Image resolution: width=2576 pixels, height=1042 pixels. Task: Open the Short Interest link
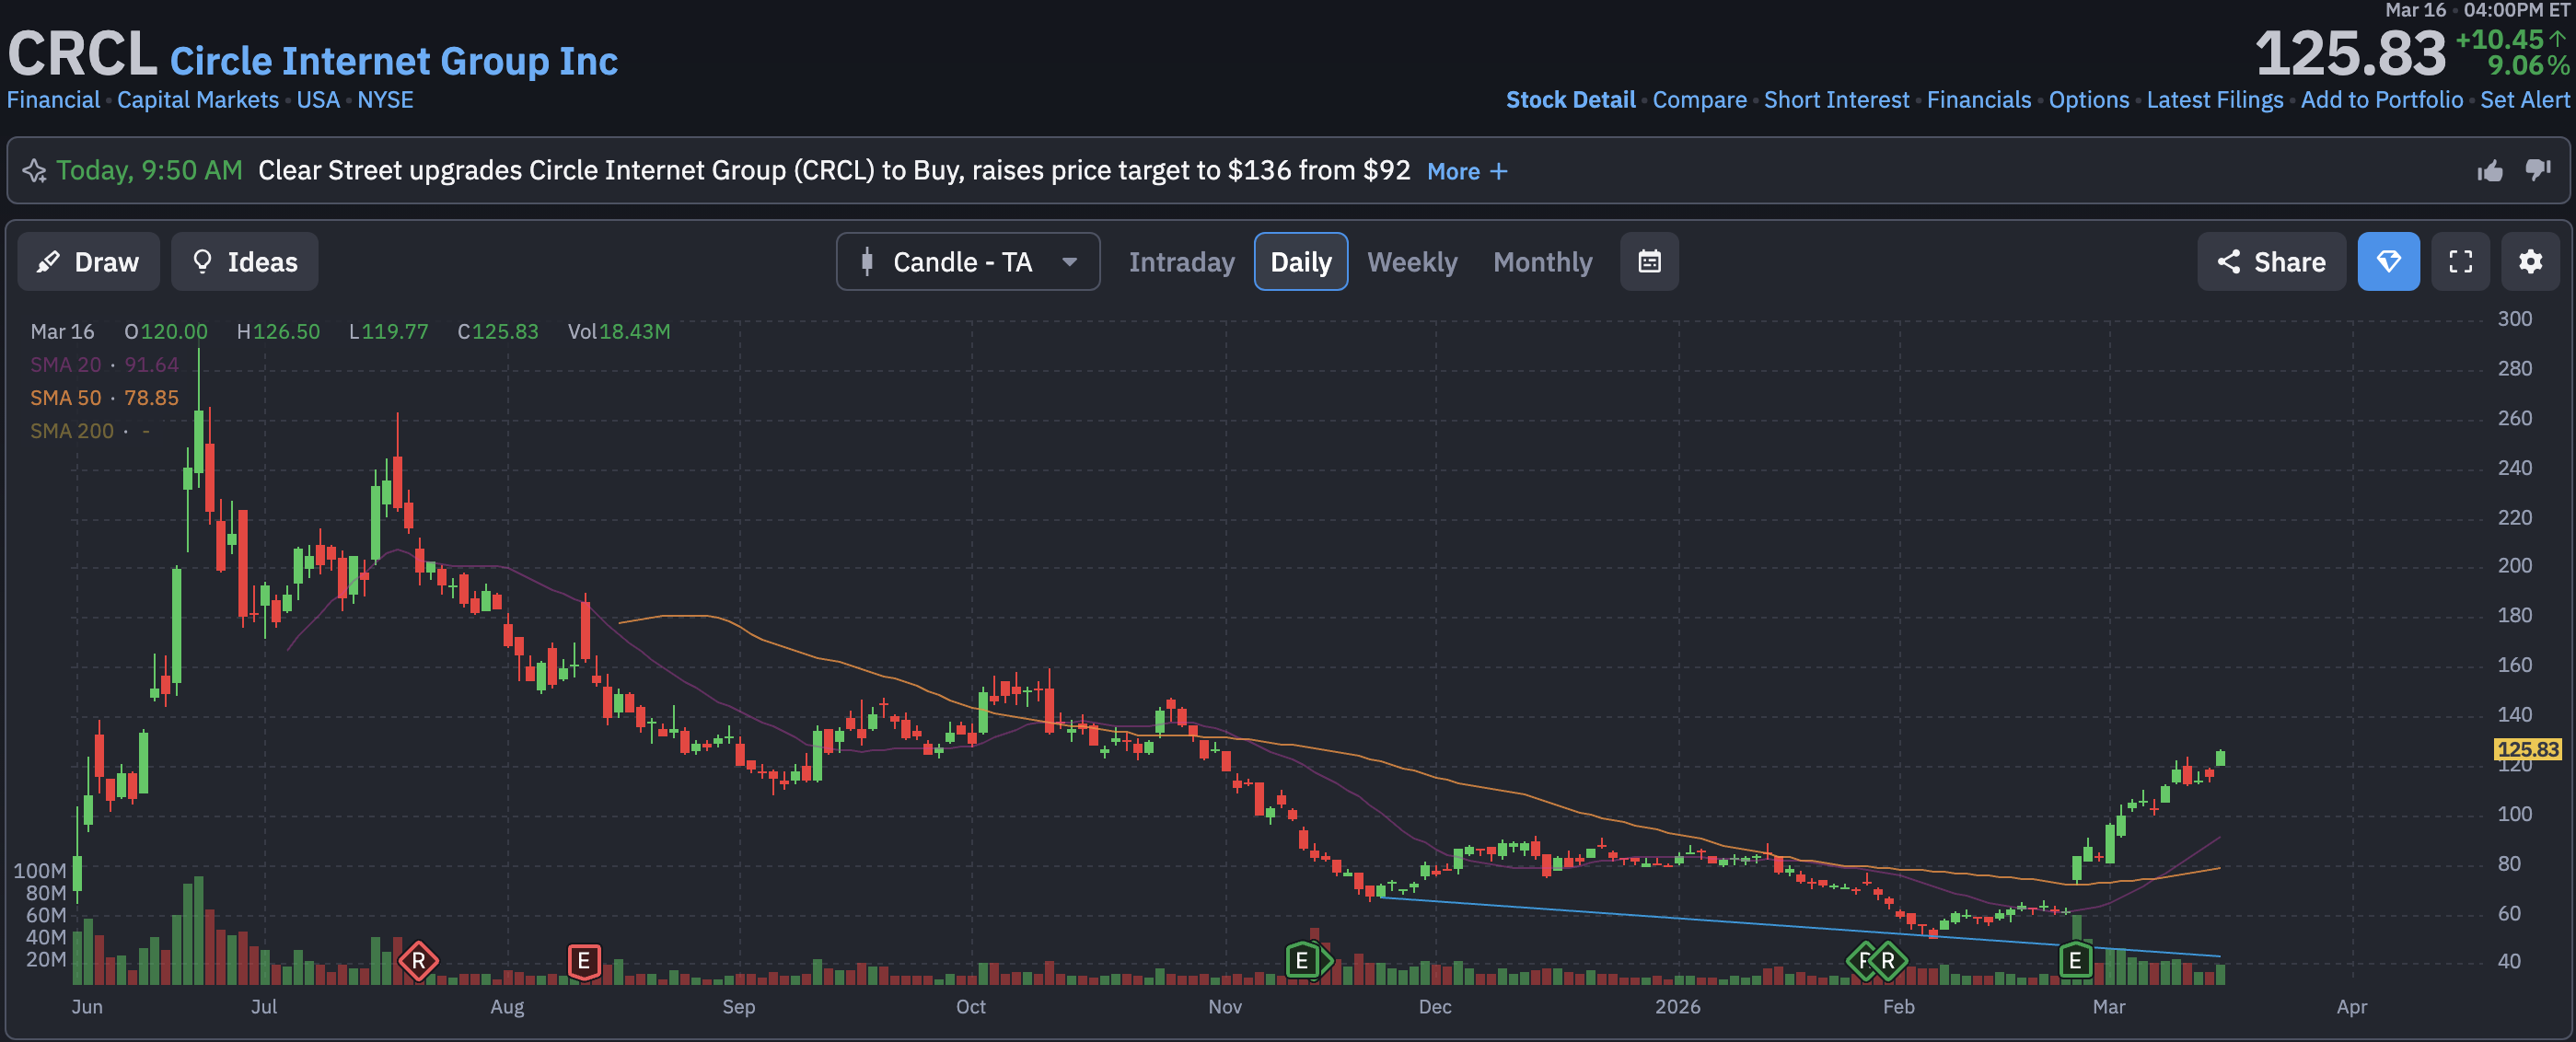1836,100
